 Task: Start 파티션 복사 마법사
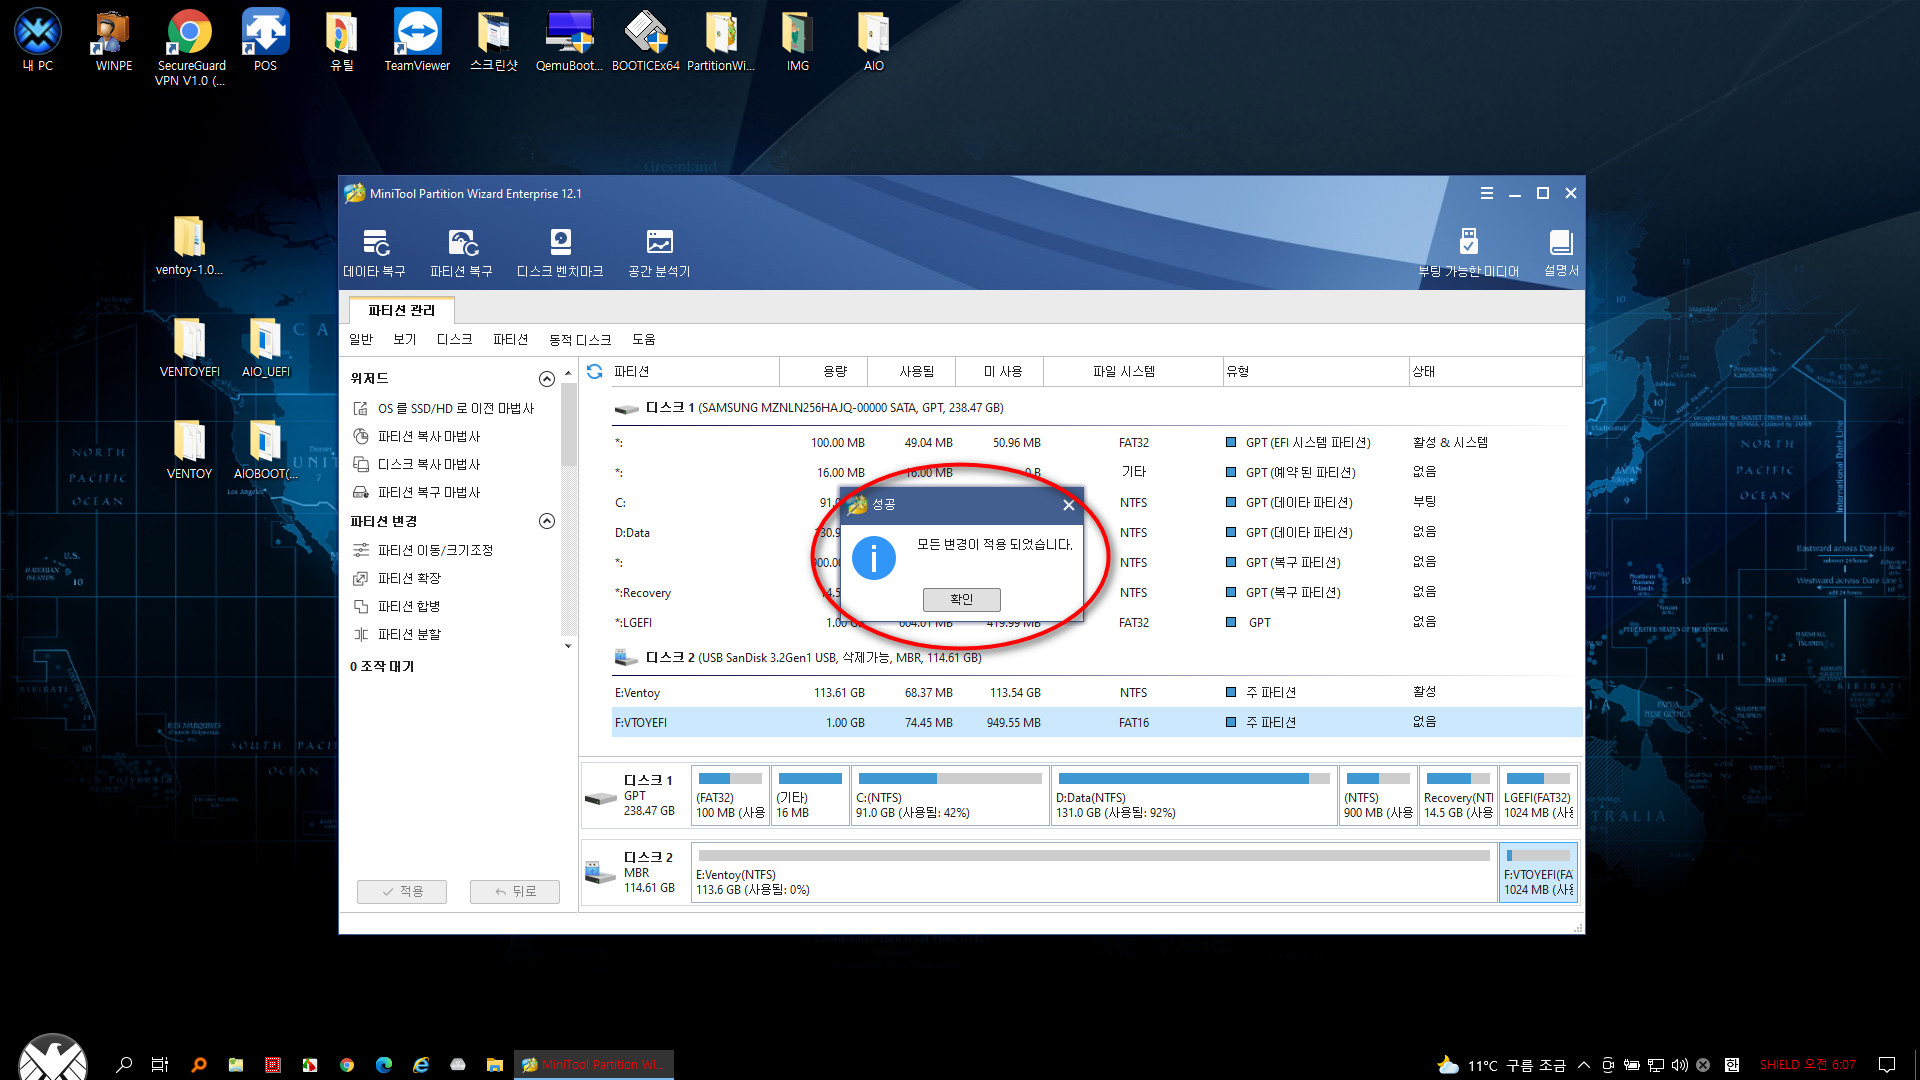417,436
